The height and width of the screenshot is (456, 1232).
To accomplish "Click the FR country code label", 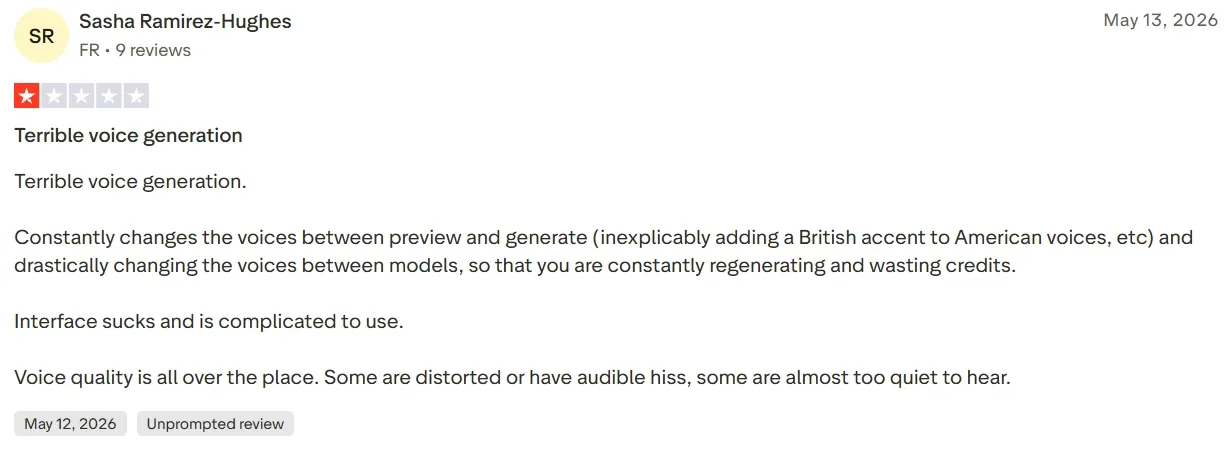I will (89, 50).
